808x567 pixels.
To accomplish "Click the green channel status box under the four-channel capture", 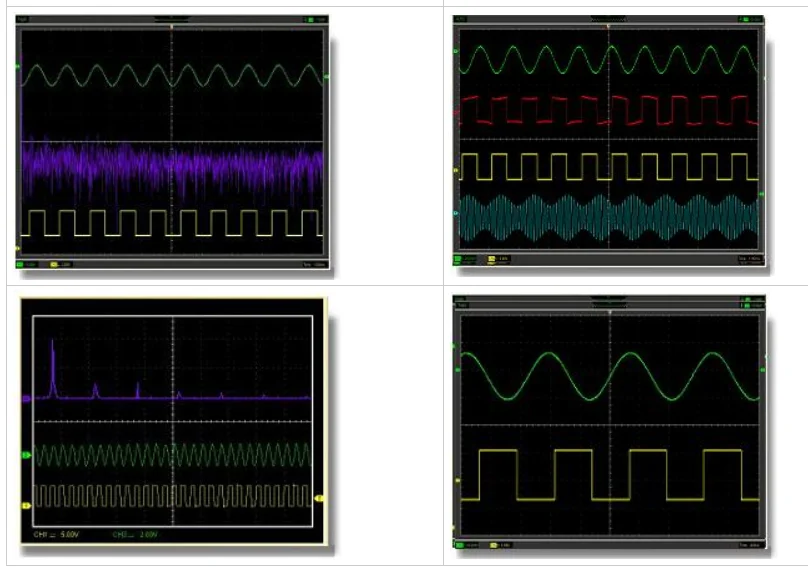I will tap(465, 259).
